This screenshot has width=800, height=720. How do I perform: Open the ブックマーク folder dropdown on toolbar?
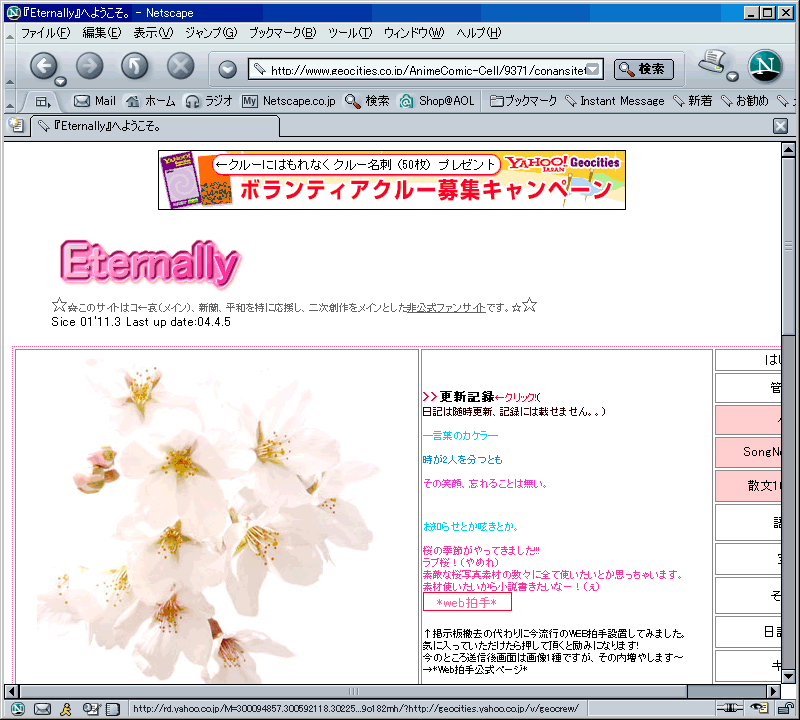click(523, 101)
